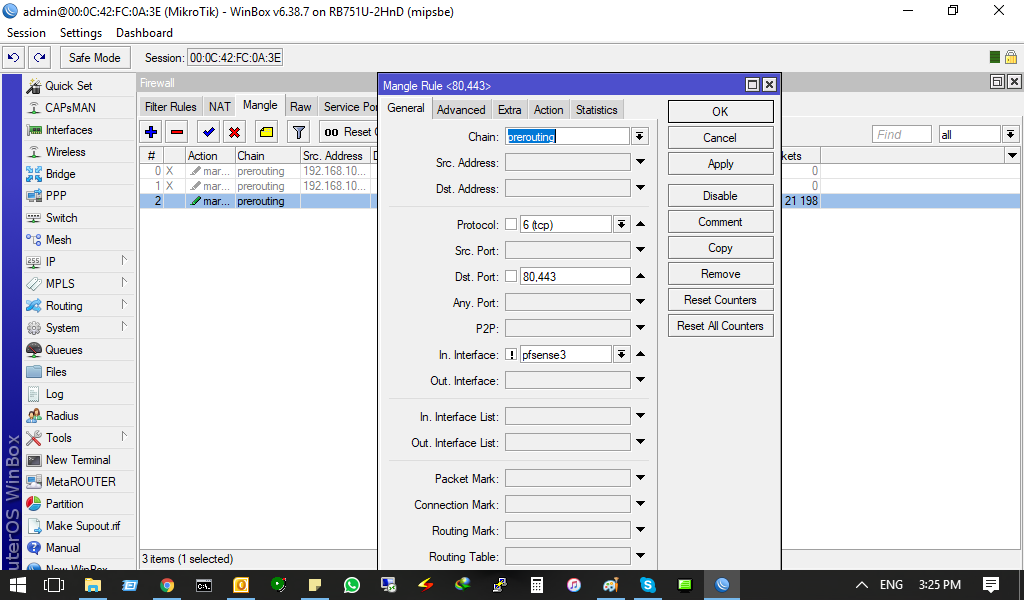Viewport: 1024px width, 600px height.
Task: Click the Find search field
Action: click(902, 134)
